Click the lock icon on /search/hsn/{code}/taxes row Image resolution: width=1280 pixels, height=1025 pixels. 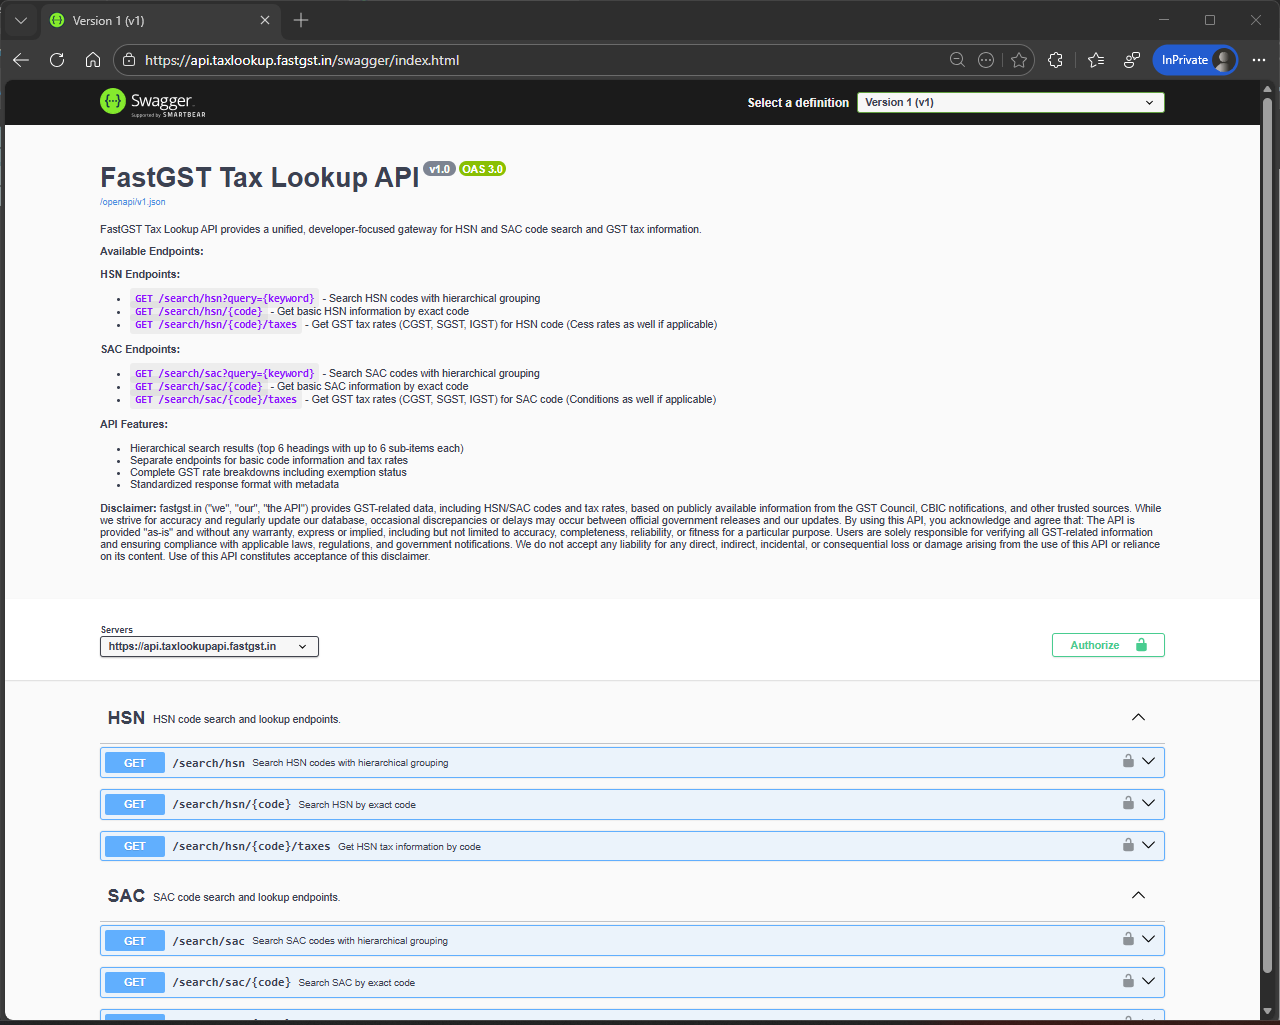point(1128,845)
